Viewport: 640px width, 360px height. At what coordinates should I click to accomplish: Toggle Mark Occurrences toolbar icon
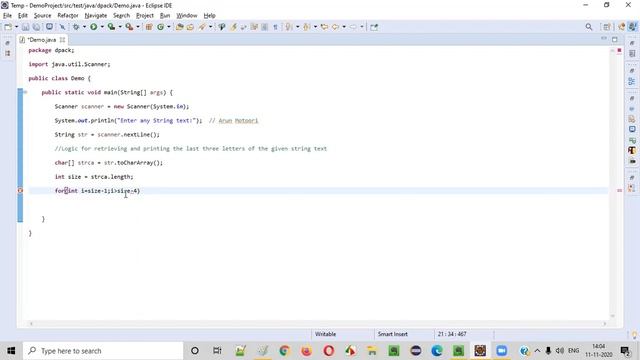tap(233, 27)
